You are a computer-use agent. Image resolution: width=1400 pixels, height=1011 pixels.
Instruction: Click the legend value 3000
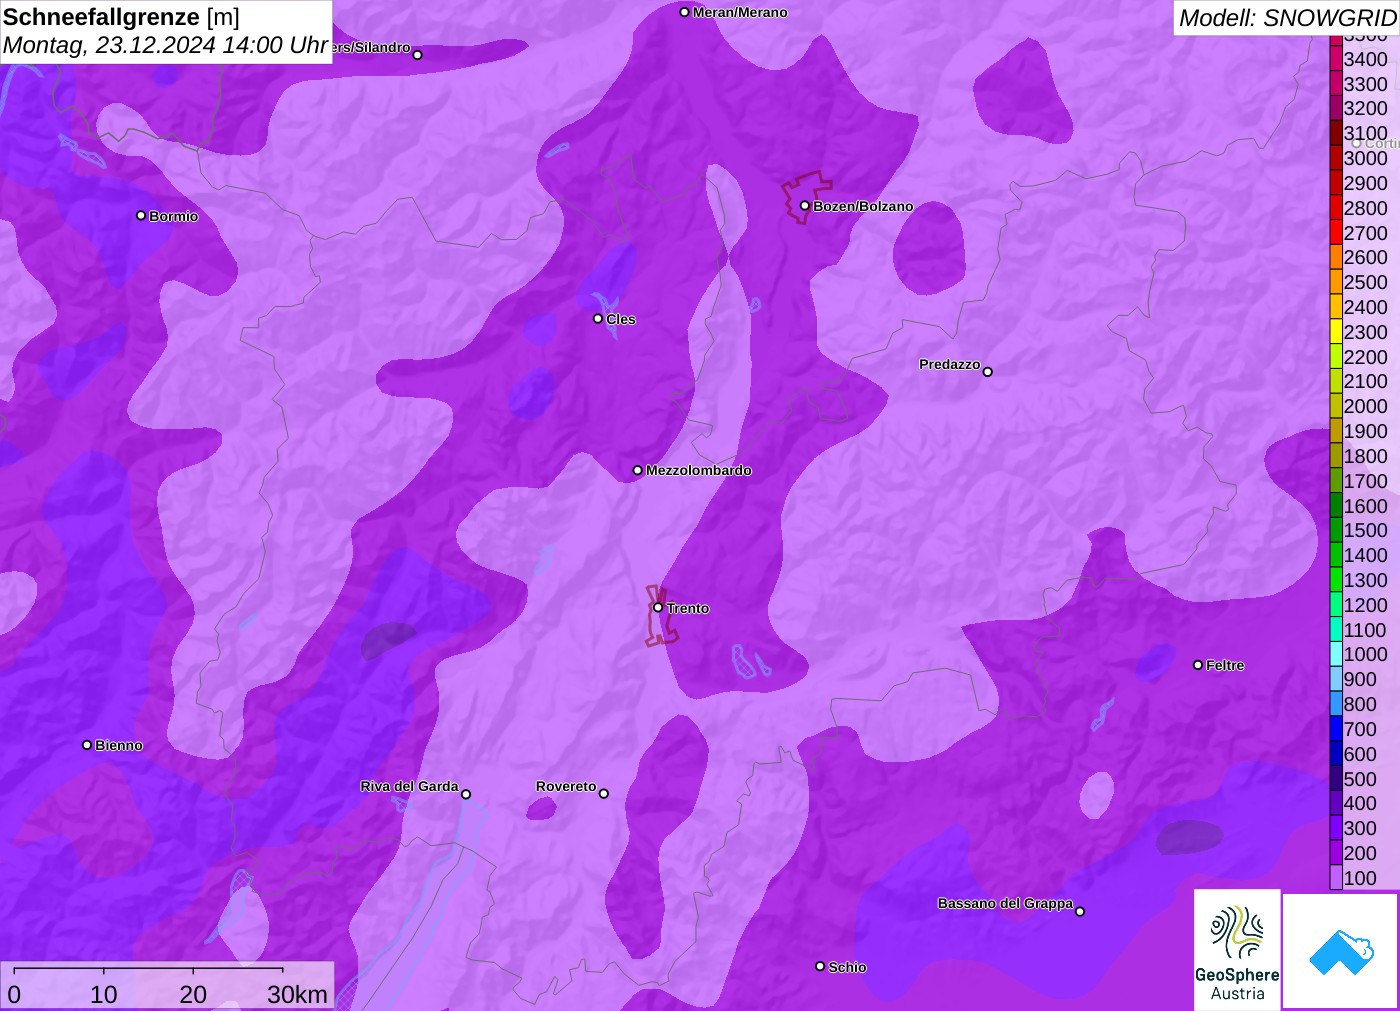(1366, 158)
